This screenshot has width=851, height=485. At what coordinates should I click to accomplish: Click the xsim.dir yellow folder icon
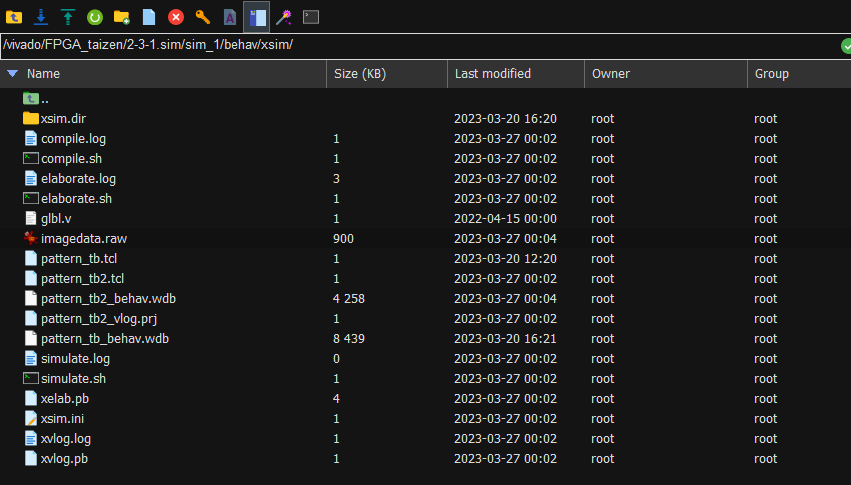point(31,118)
